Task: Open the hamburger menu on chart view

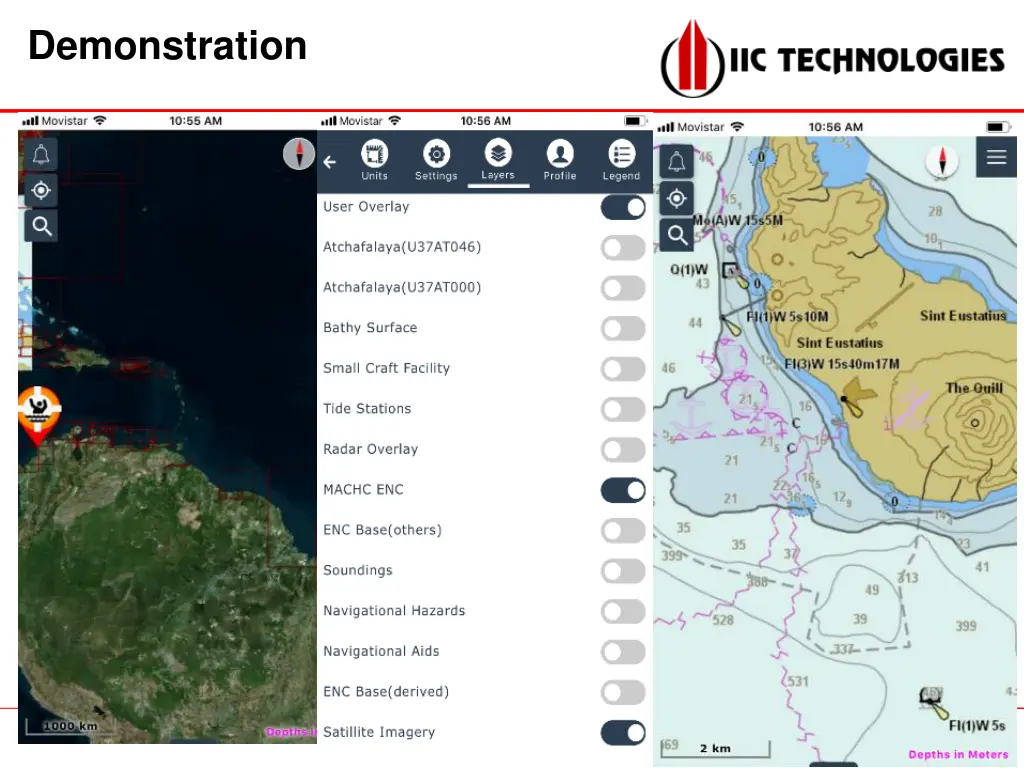Action: point(996,157)
